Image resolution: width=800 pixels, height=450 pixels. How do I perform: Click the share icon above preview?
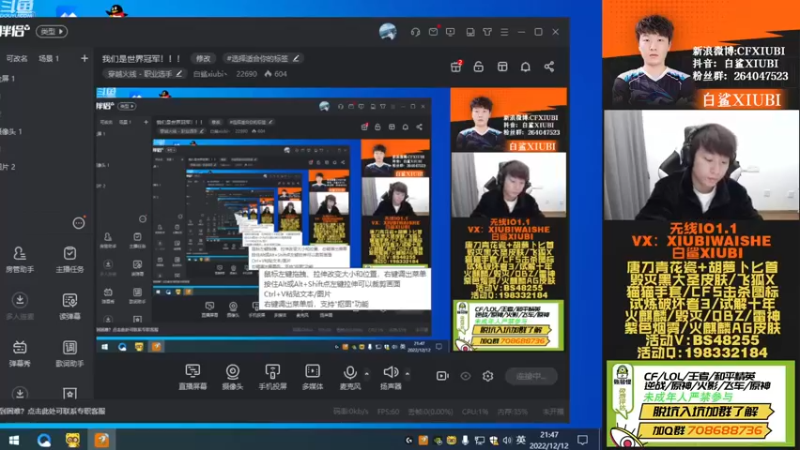pyautogui.click(x=549, y=67)
